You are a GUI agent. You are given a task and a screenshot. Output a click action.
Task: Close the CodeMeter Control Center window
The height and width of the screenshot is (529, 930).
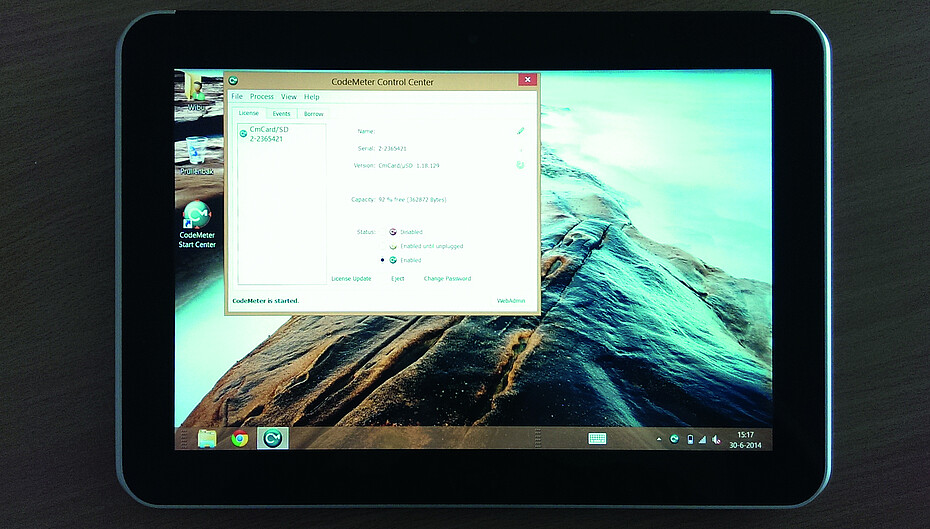[x=527, y=79]
